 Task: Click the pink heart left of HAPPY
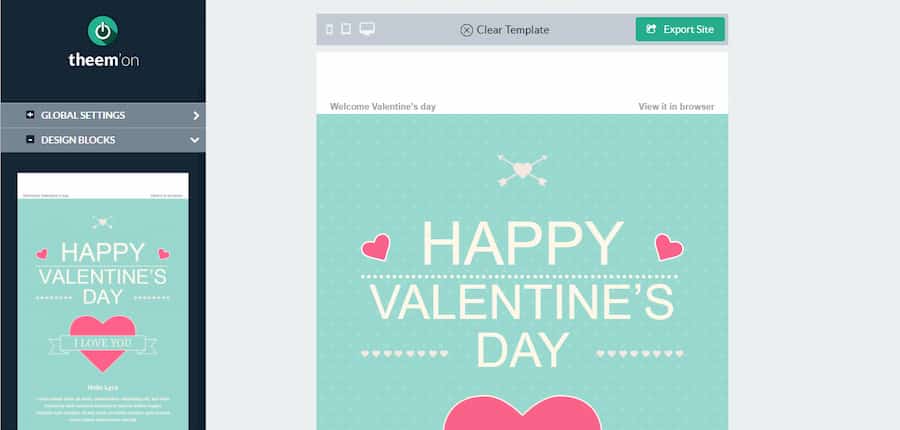pyautogui.click(x=376, y=247)
